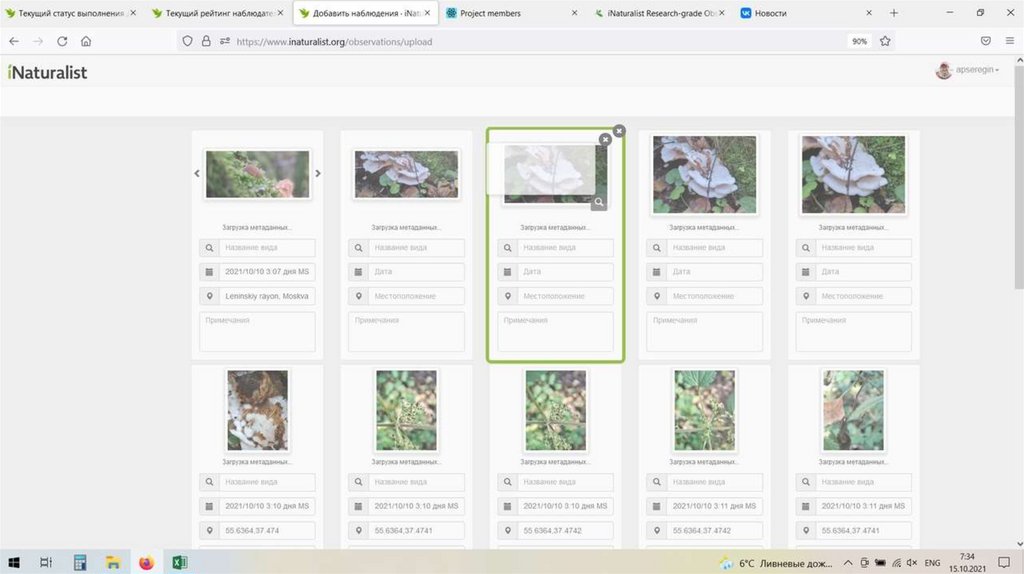The width and height of the screenshot is (1024, 574).
Task: Click map pin icon in first card
Action: pos(209,296)
